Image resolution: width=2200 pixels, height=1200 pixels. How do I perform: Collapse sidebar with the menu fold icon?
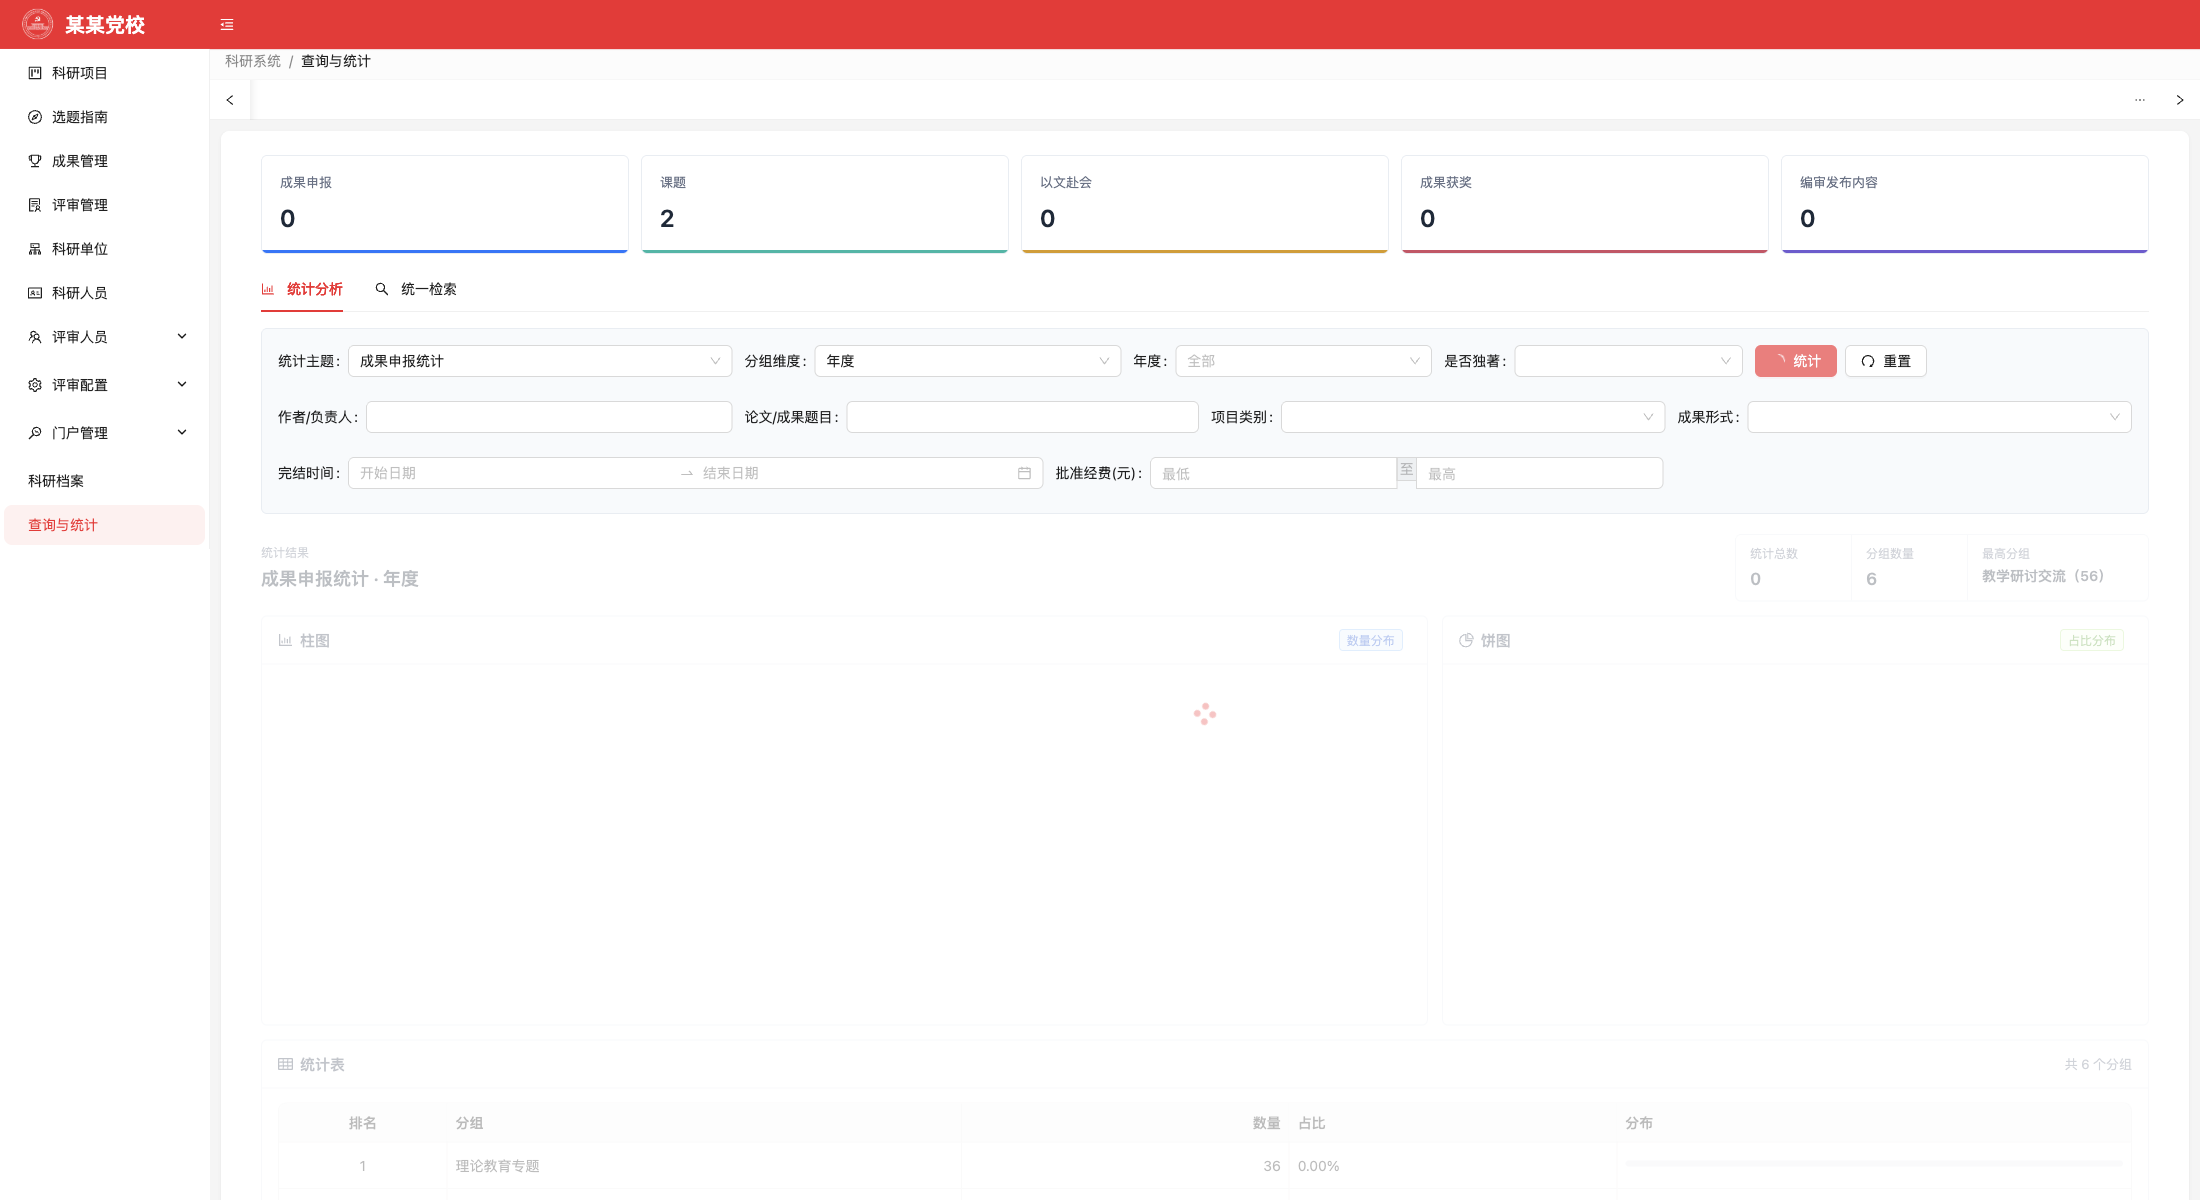click(227, 25)
